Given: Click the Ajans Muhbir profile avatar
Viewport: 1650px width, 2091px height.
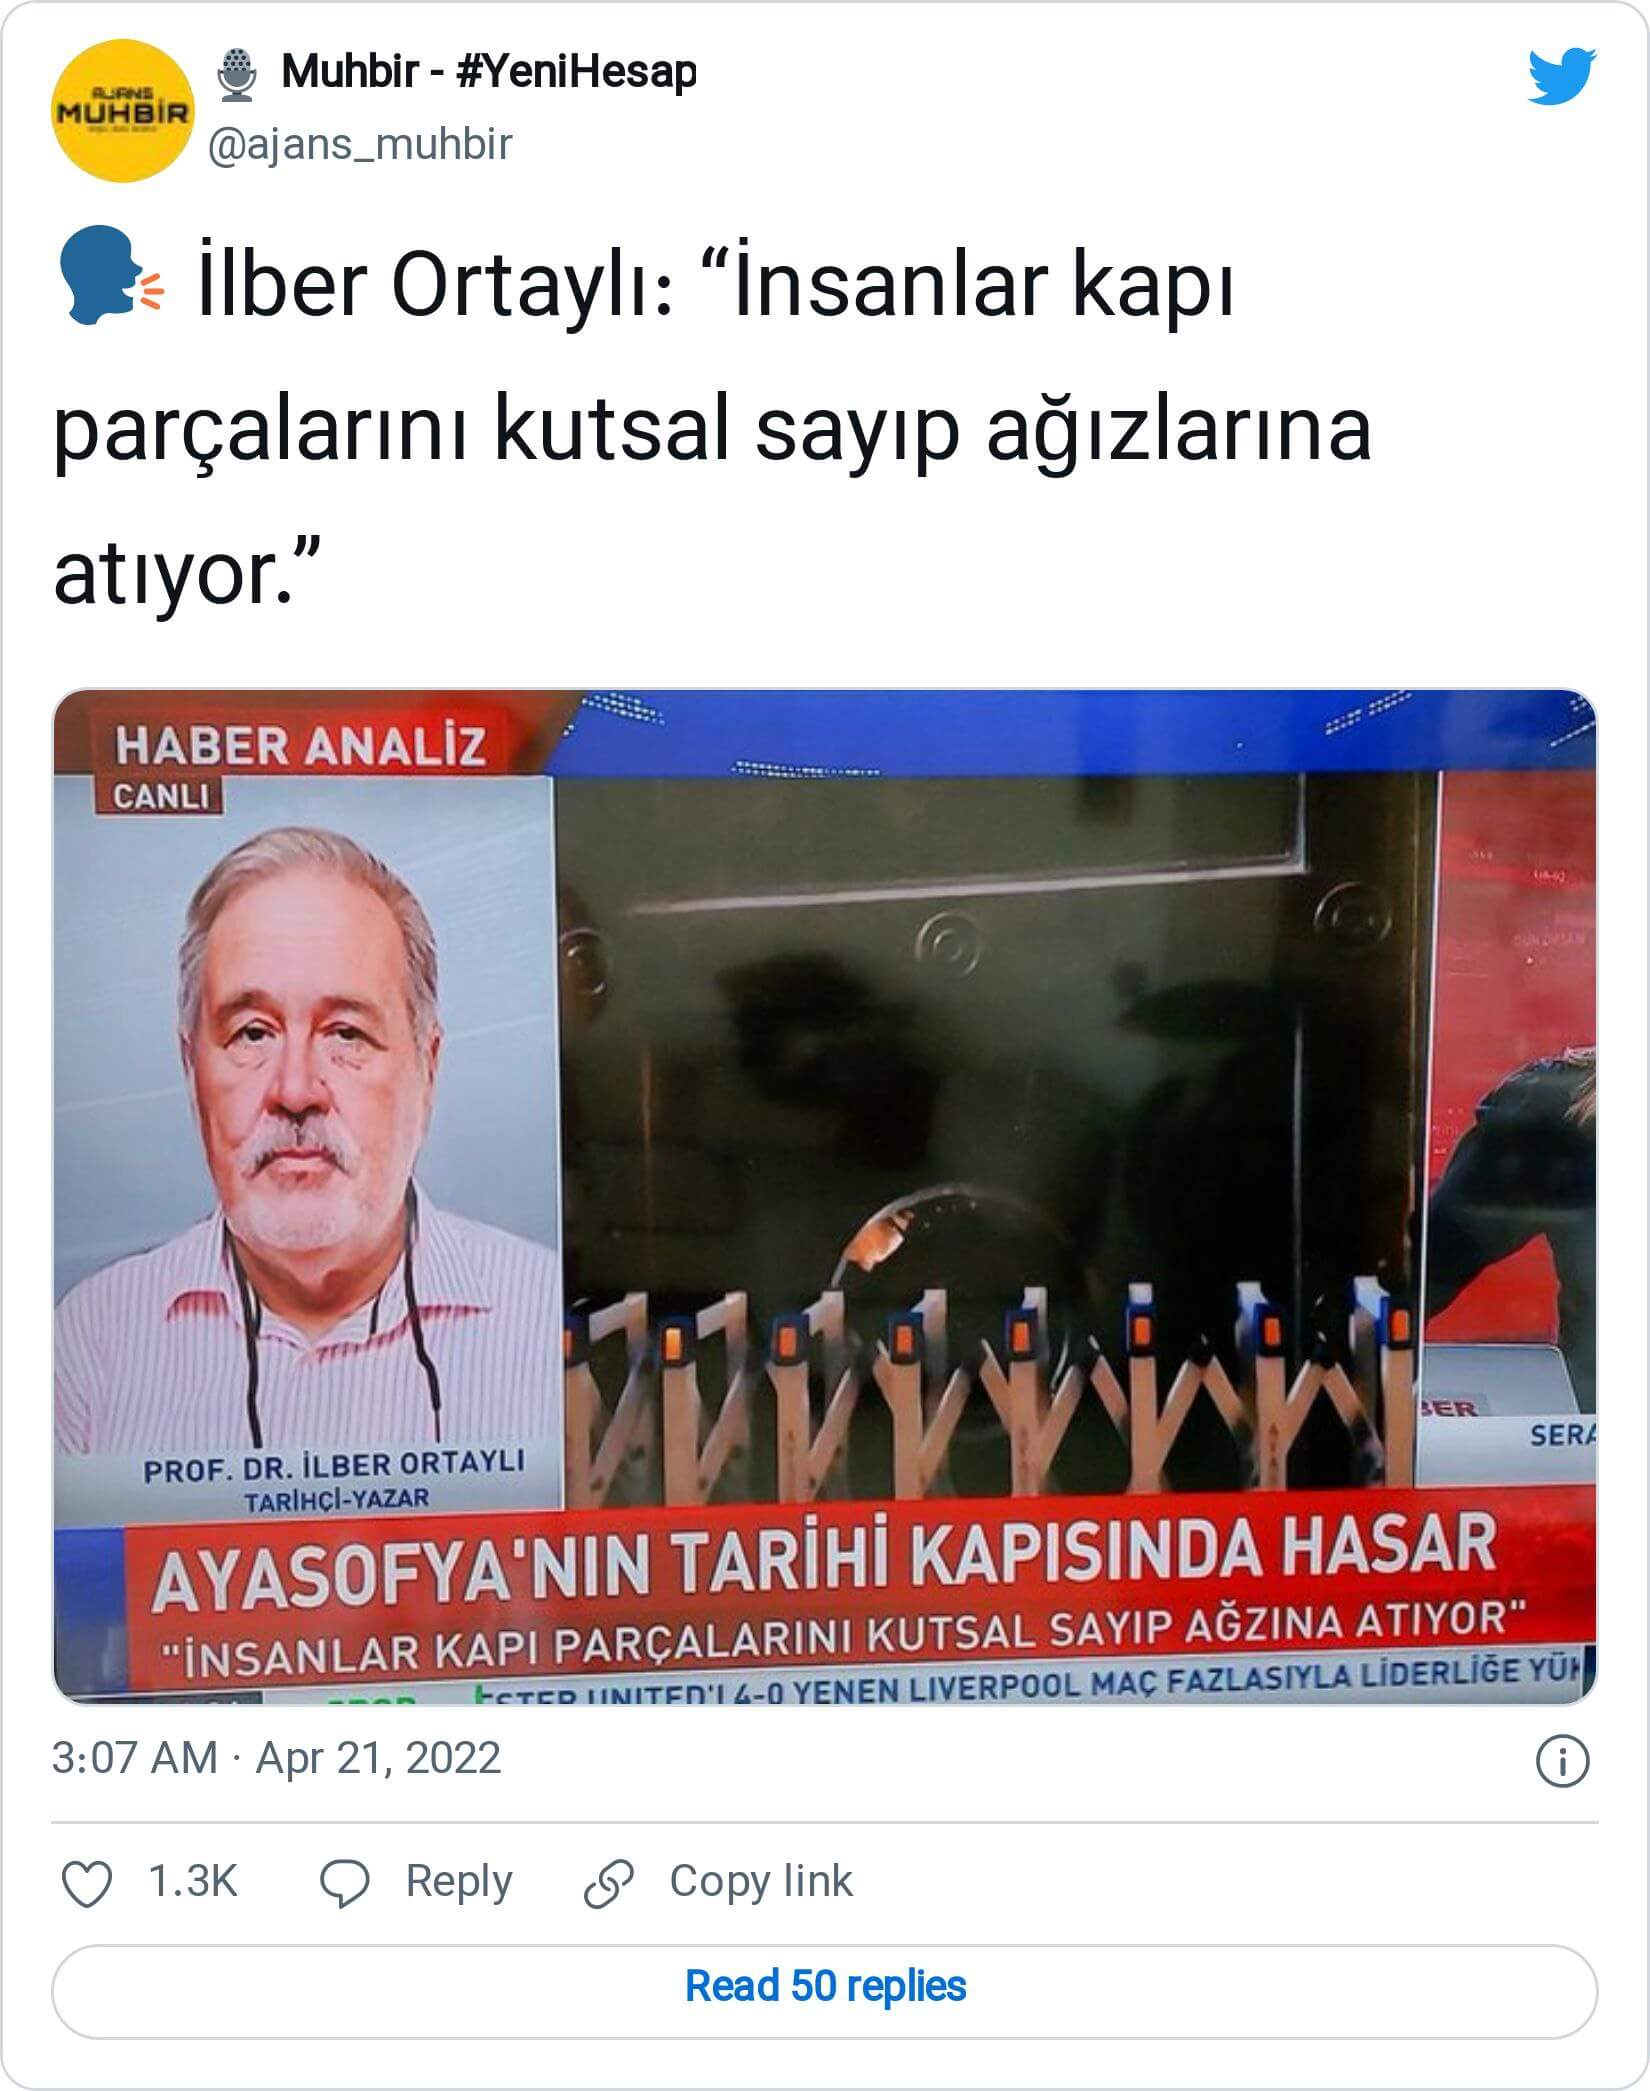Looking at the screenshot, I should (x=123, y=110).
